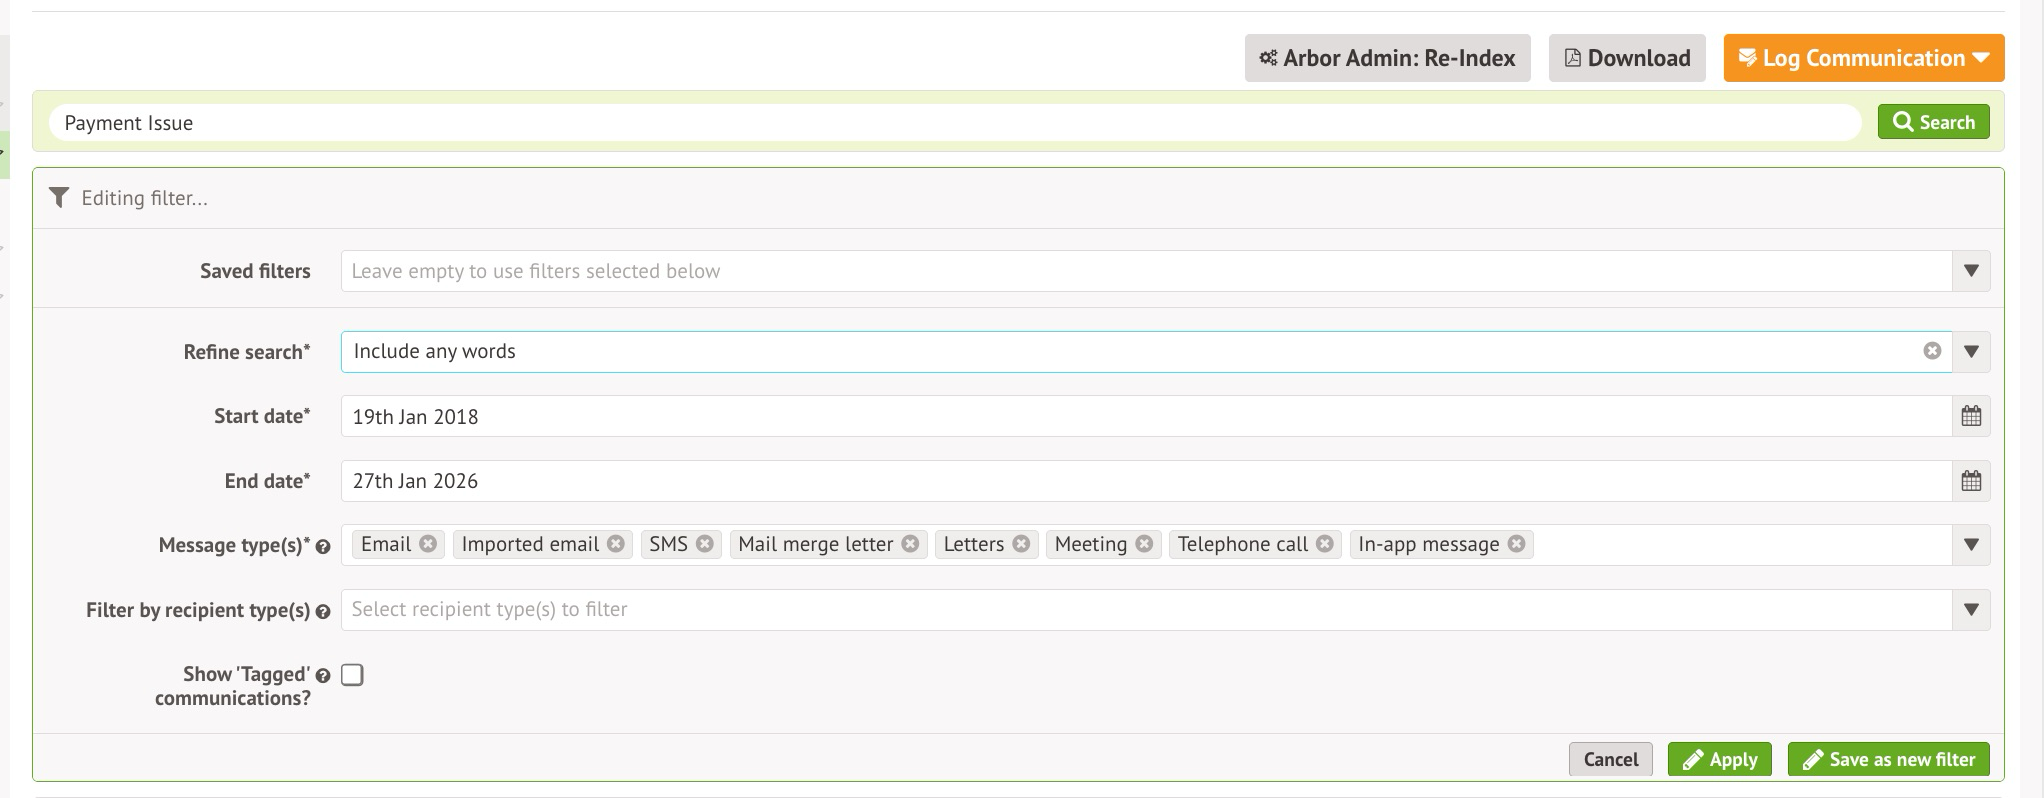Click the Apply button
Image resolution: width=2044 pixels, height=798 pixels.
point(1719,760)
